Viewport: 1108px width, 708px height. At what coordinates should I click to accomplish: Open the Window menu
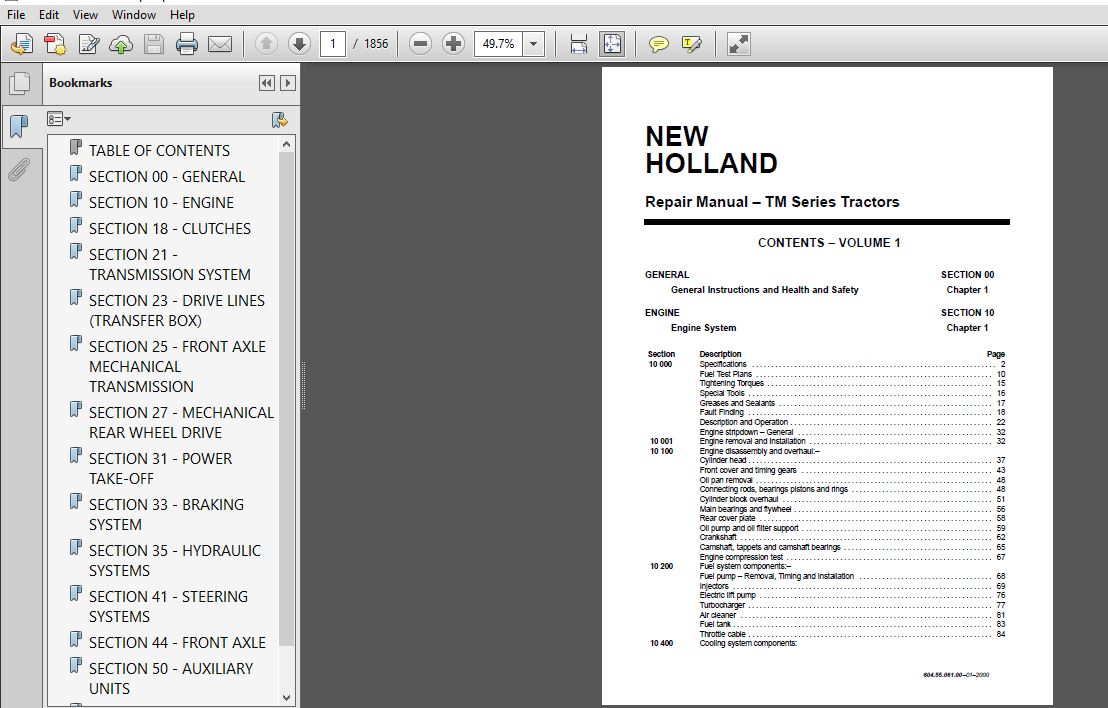(x=134, y=14)
